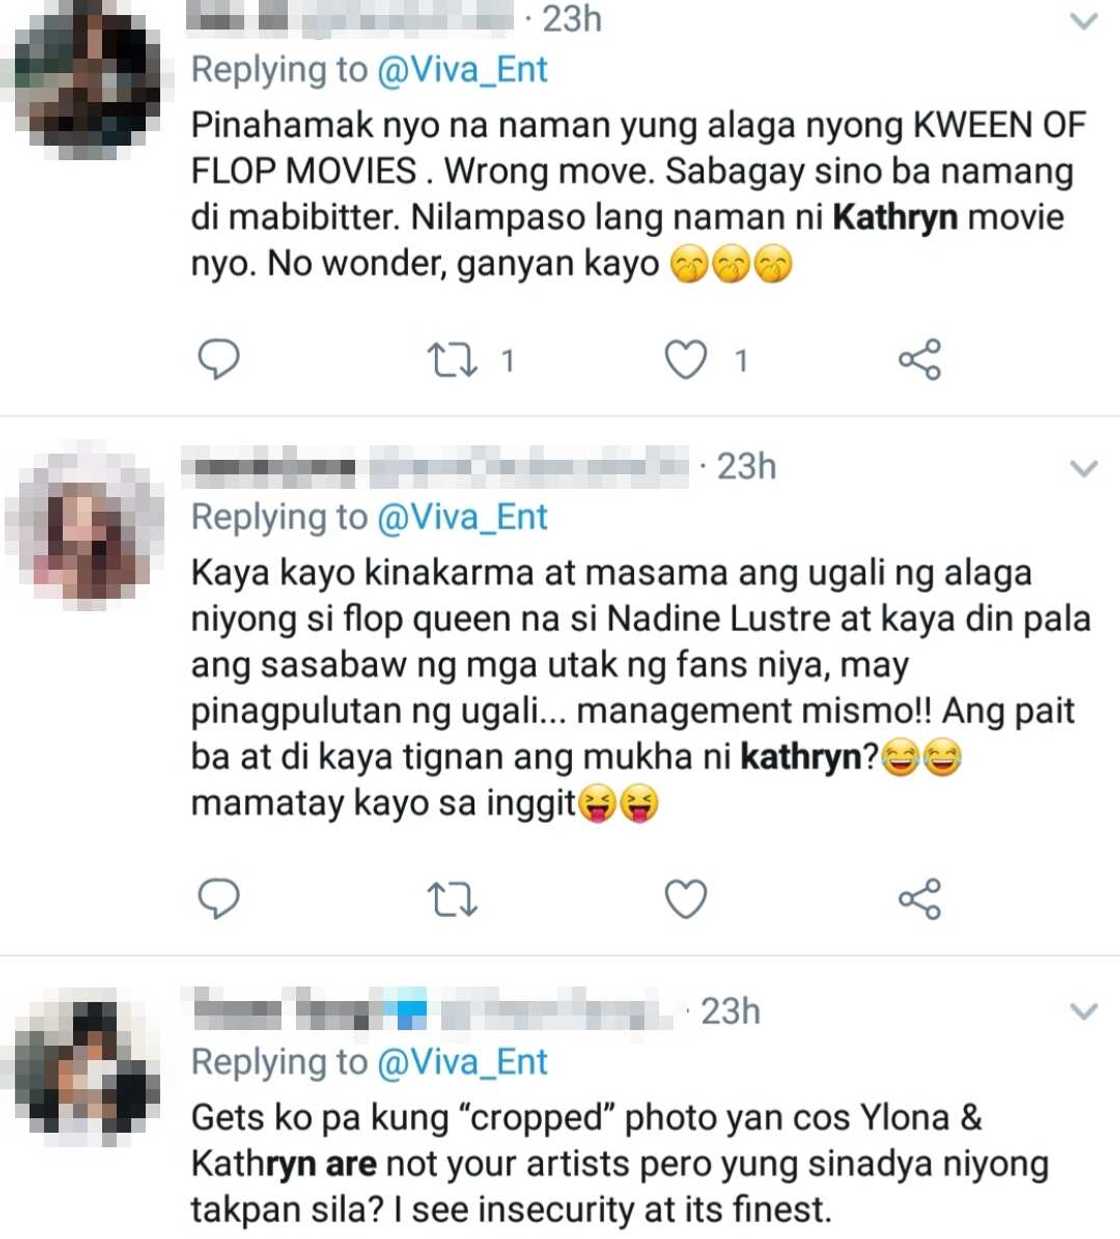Open options chevron on the first tweet
Image resolution: width=1120 pixels, height=1239 pixels.
1084,21
